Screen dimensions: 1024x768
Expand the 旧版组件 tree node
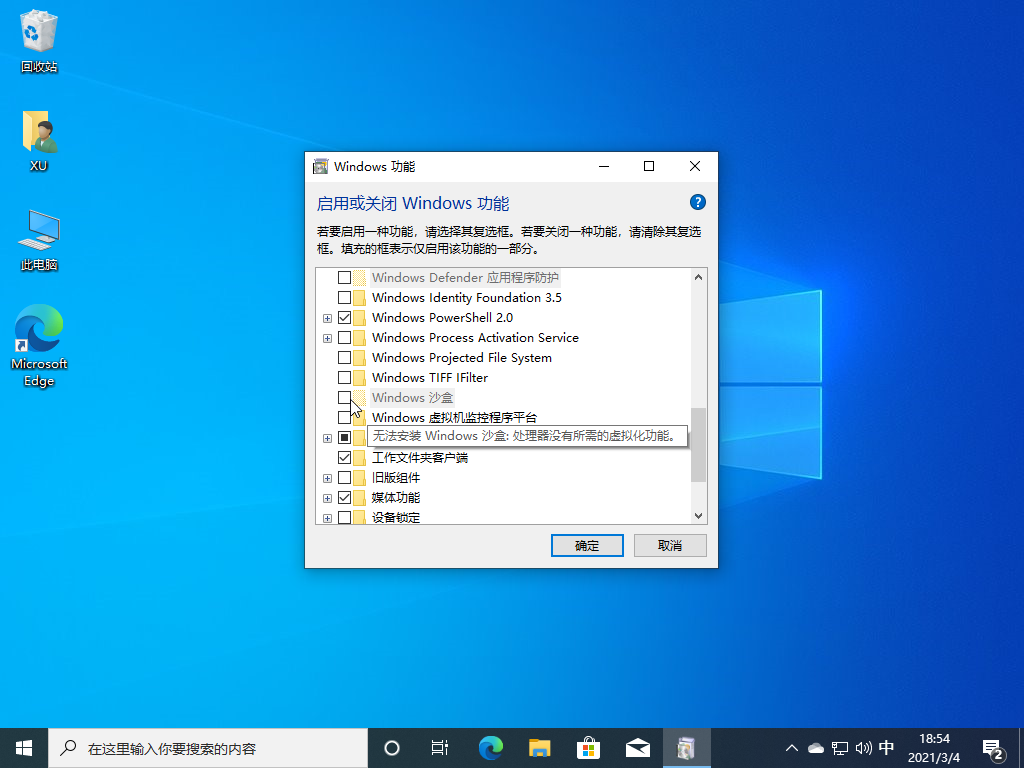pos(327,478)
